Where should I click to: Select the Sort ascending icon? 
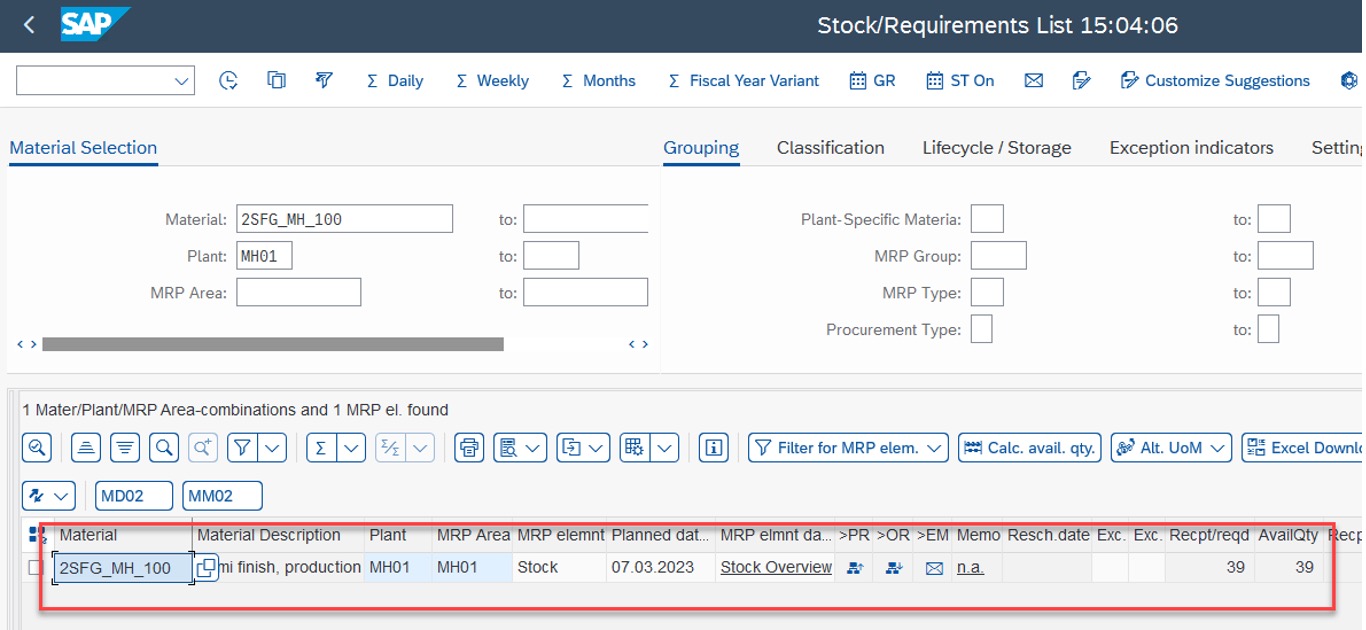pyautogui.click(x=86, y=447)
